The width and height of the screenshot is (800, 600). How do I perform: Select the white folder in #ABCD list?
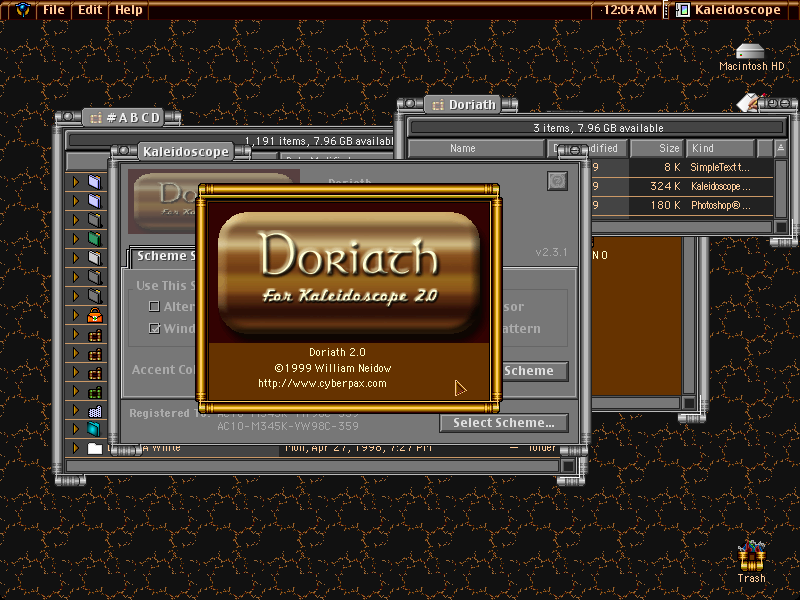(95, 448)
